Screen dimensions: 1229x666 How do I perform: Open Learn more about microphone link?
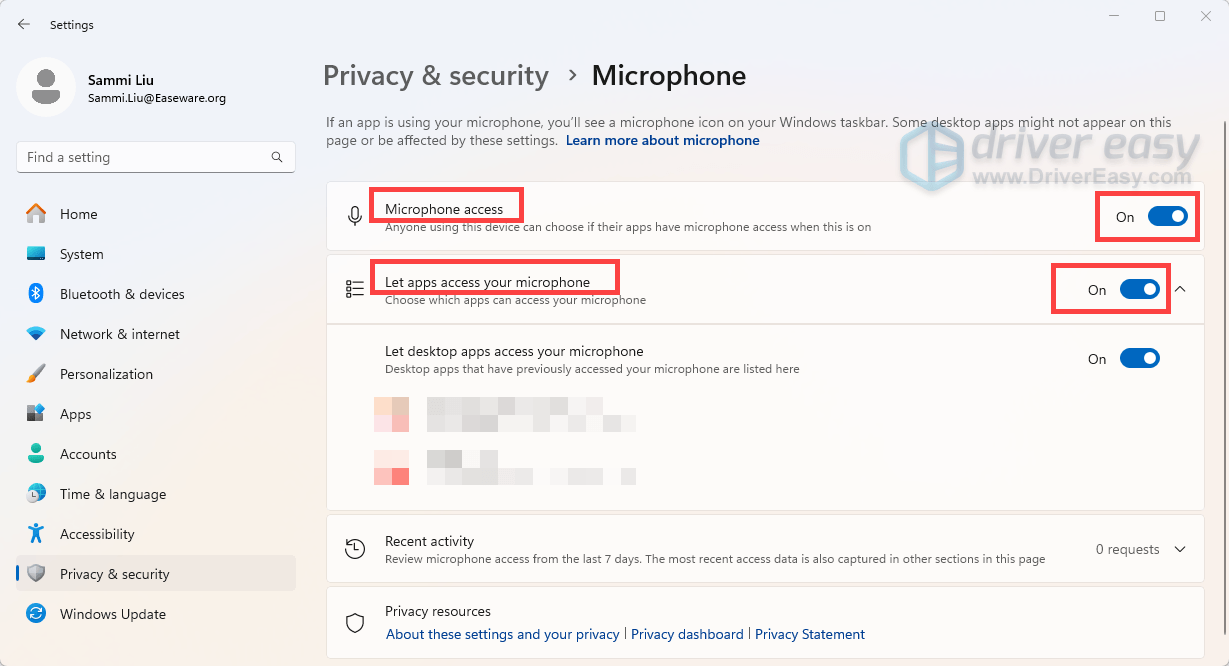tap(662, 141)
